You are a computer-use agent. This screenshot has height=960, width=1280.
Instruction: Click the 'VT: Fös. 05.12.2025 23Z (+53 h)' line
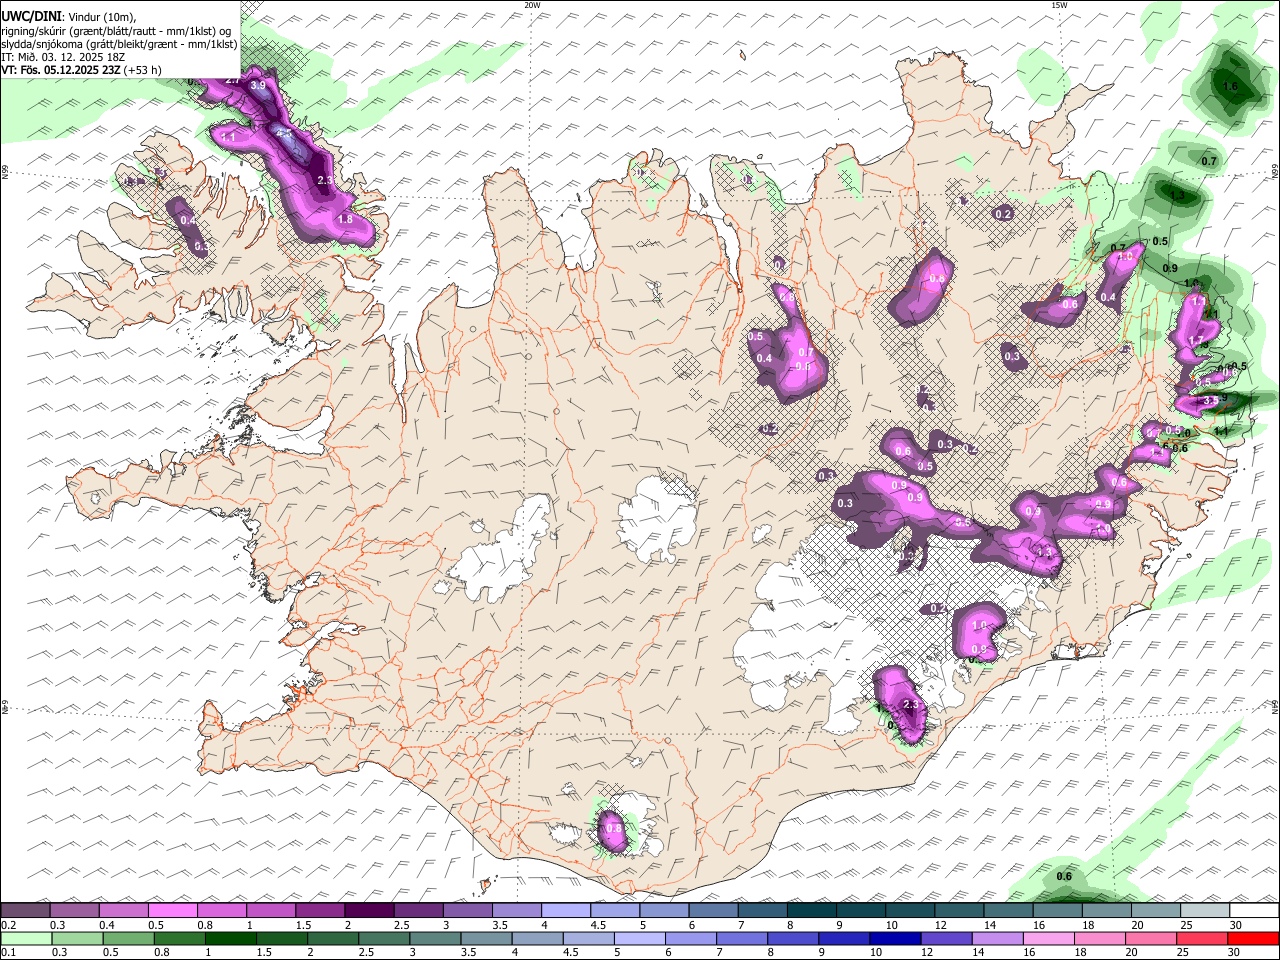81,70
